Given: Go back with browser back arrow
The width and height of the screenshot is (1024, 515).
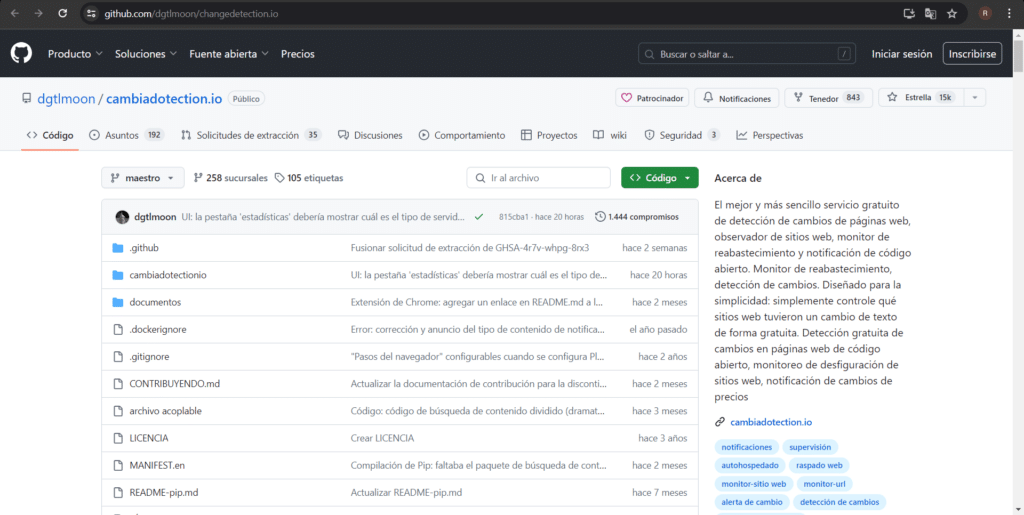Looking at the screenshot, I should 15,13.
